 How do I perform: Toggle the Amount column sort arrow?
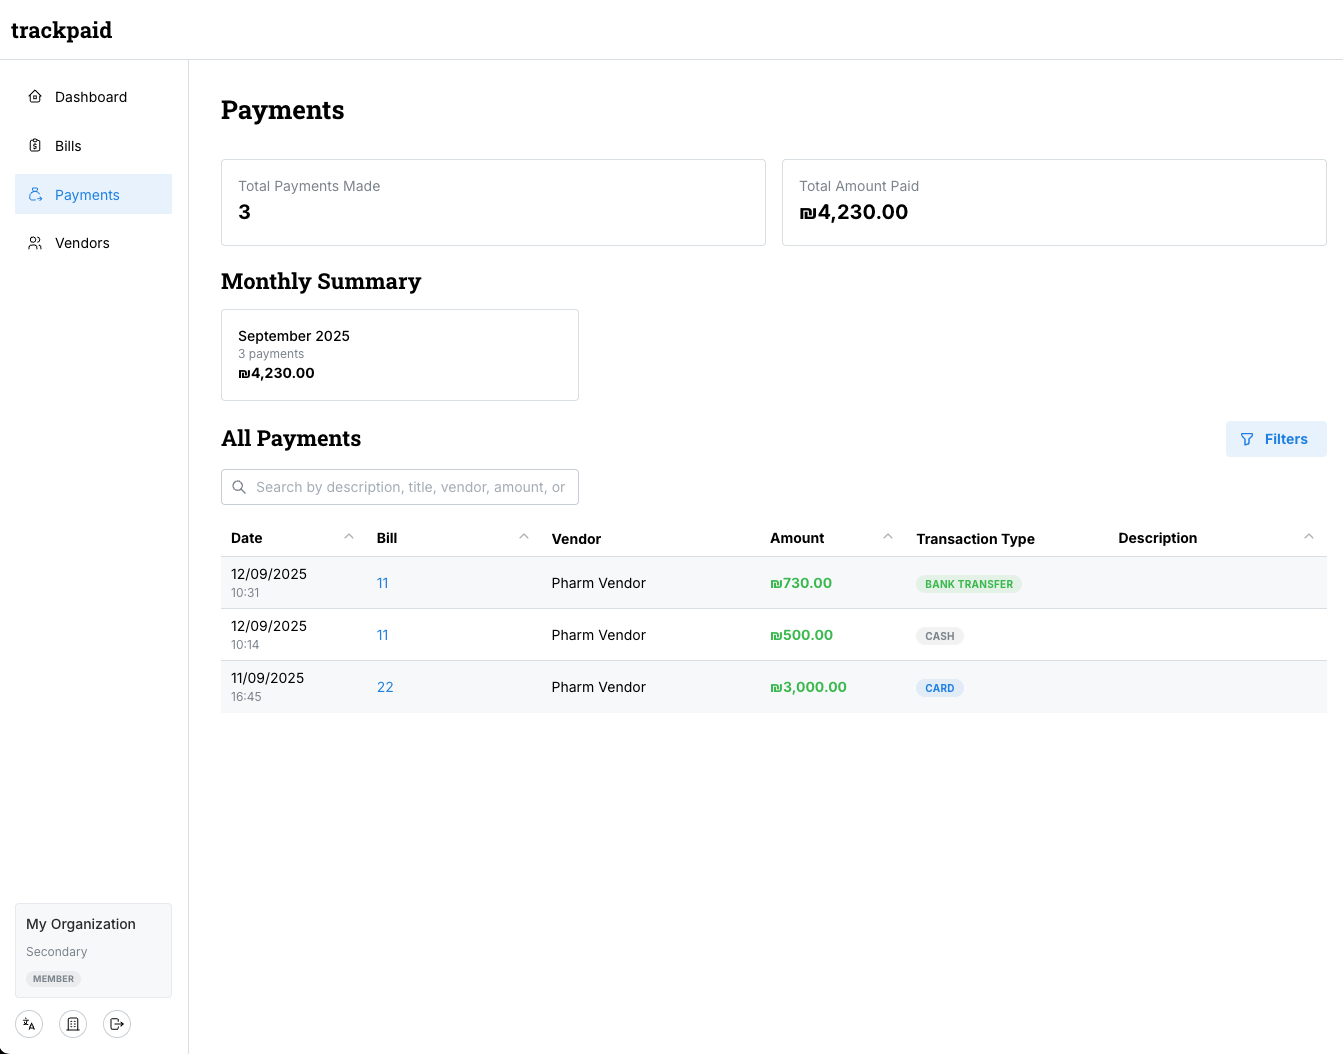coord(888,536)
